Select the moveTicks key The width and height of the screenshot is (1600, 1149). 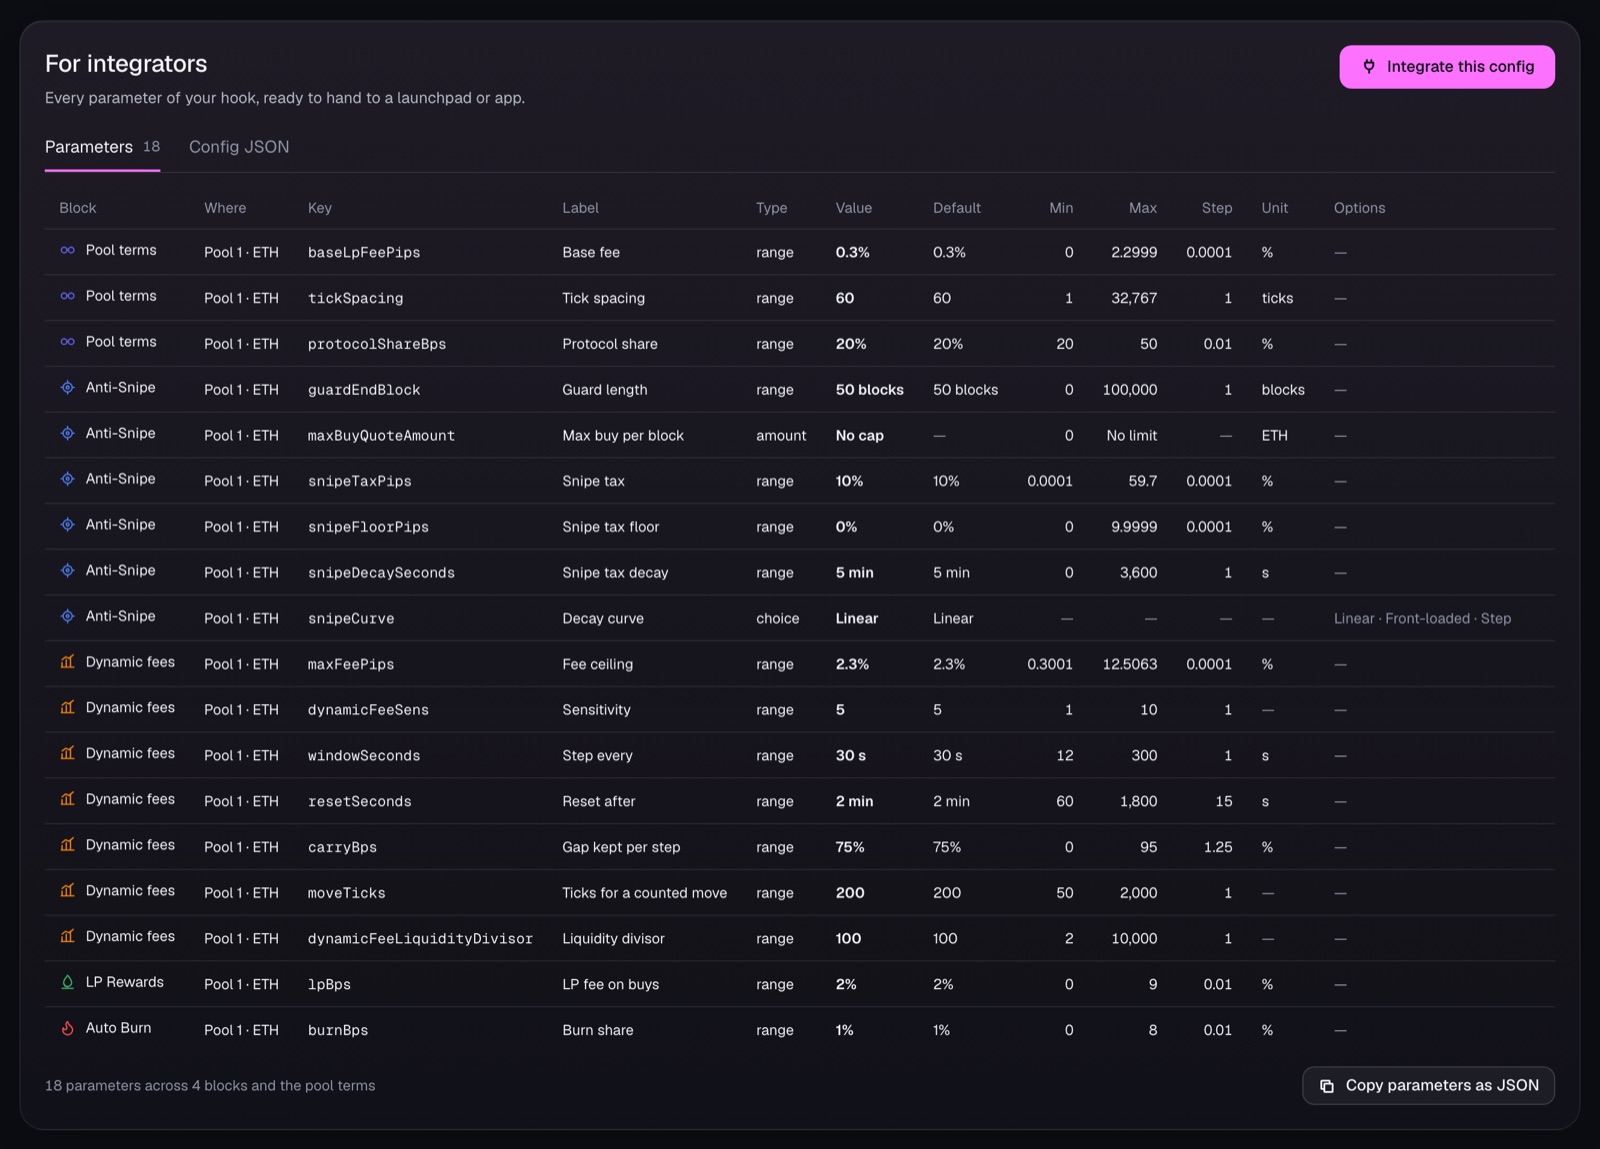(346, 893)
